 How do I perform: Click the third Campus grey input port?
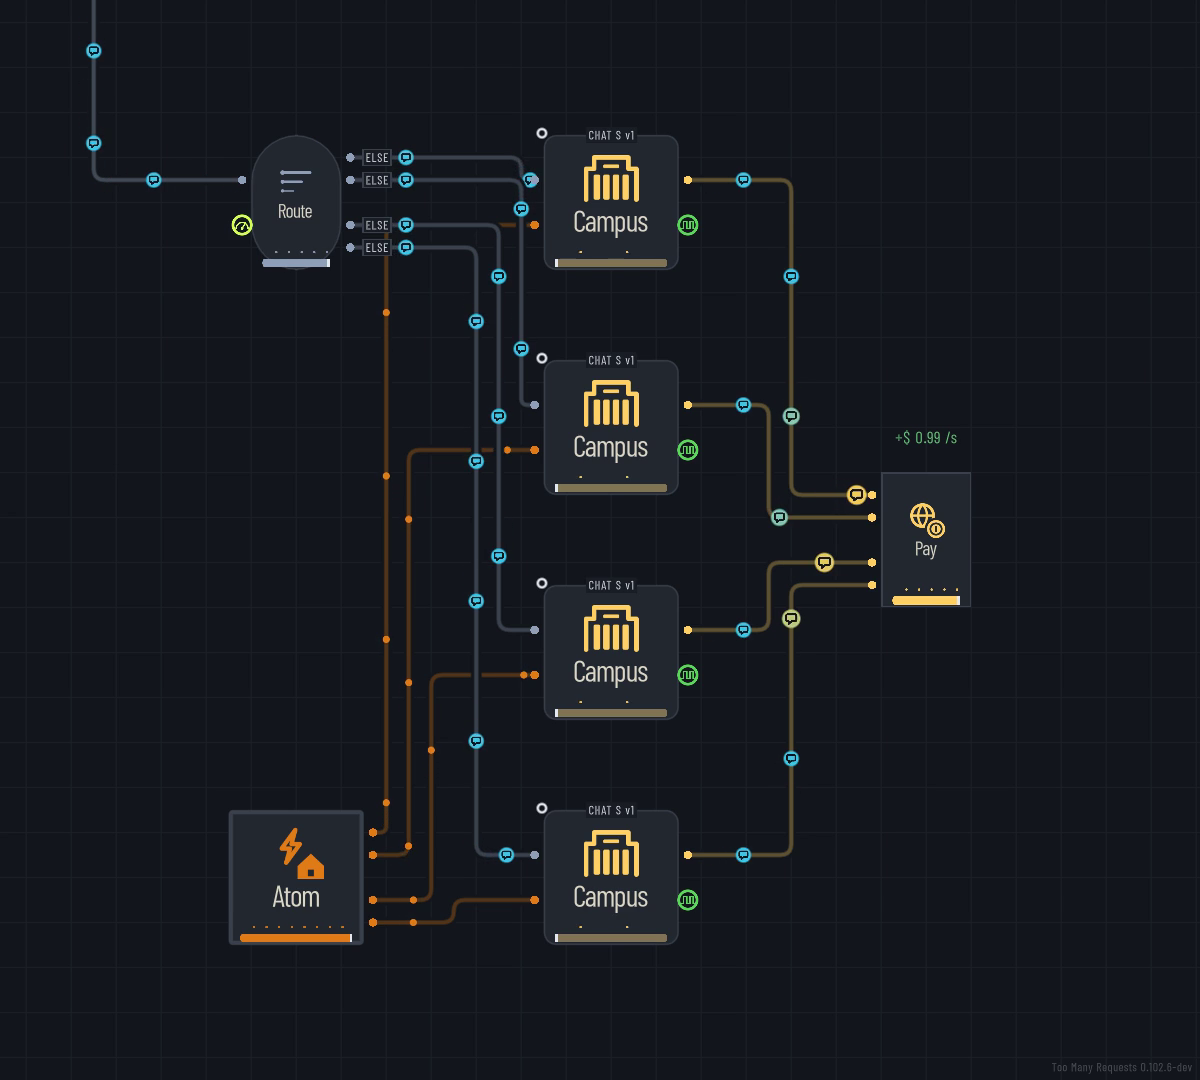click(535, 630)
